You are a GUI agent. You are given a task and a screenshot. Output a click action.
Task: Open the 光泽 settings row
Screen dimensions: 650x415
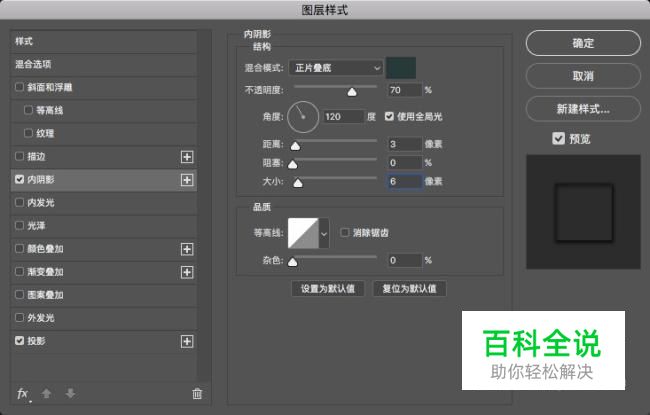pyautogui.click(x=103, y=226)
